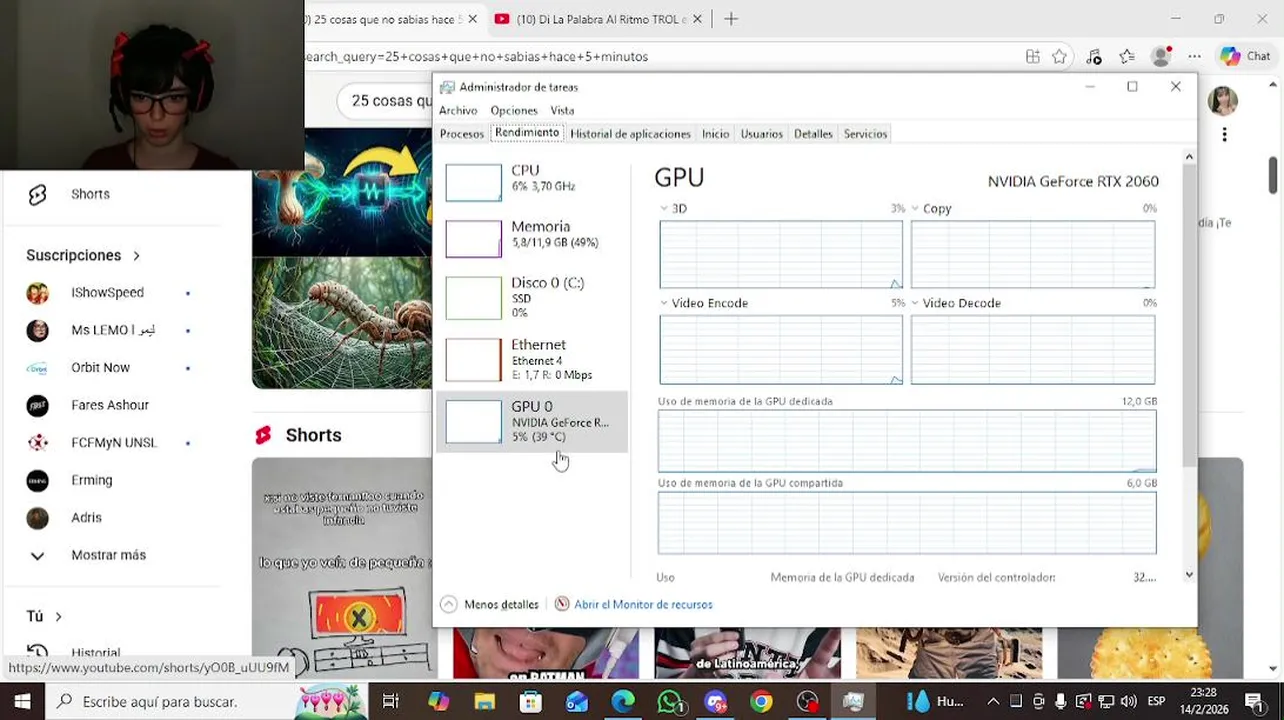Switch to the Procesos tab

[462, 134]
